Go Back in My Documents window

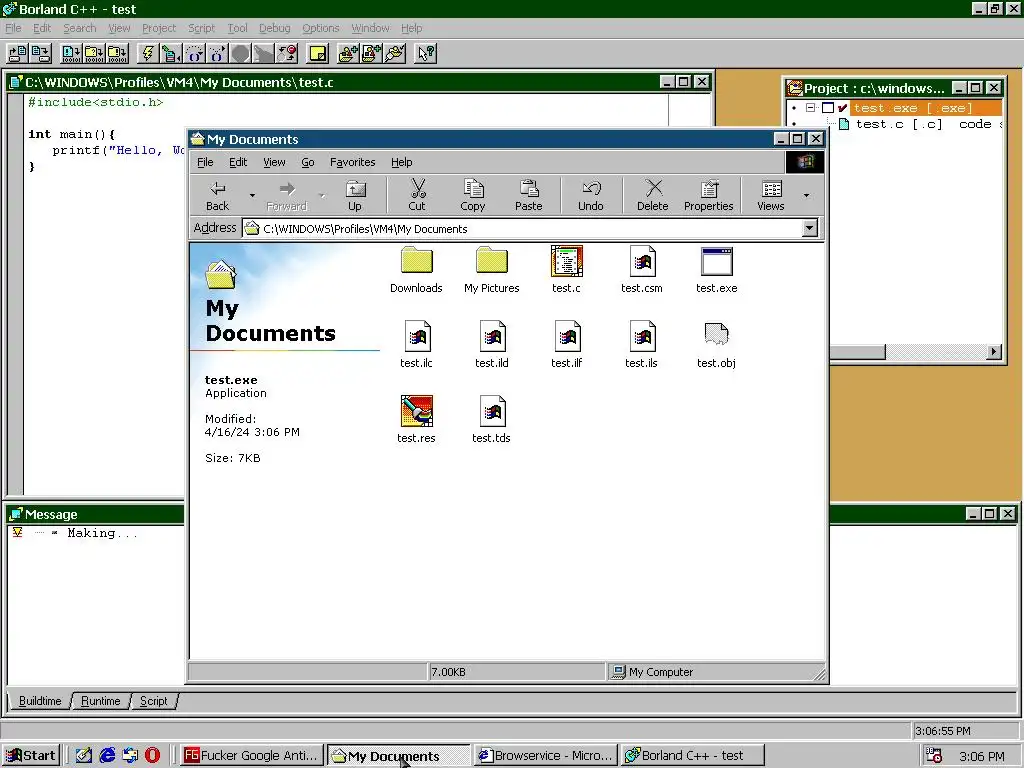[217, 196]
